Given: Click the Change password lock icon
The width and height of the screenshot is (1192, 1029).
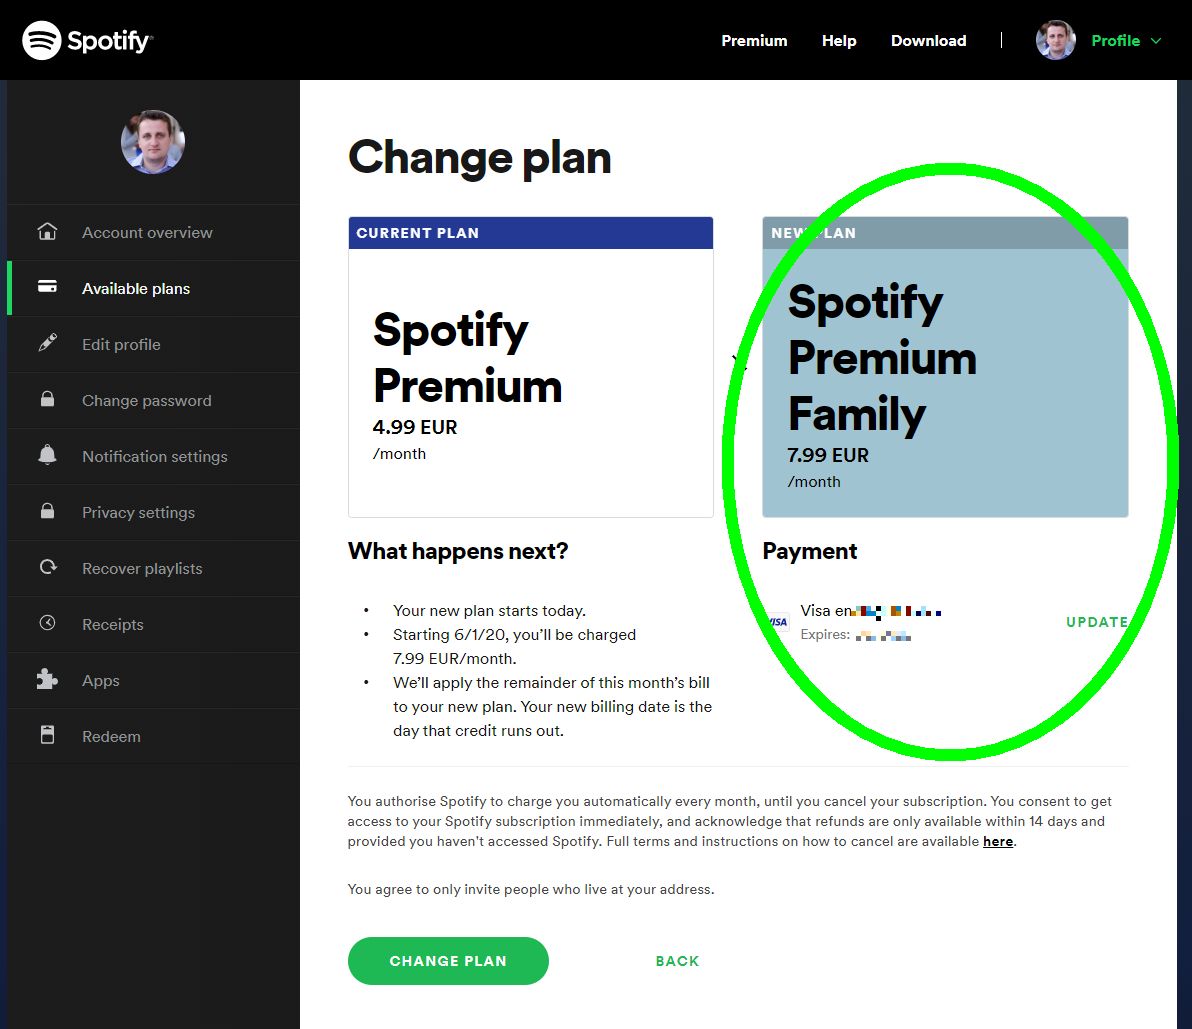Looking at the screenshot, I should click(47, 399).
